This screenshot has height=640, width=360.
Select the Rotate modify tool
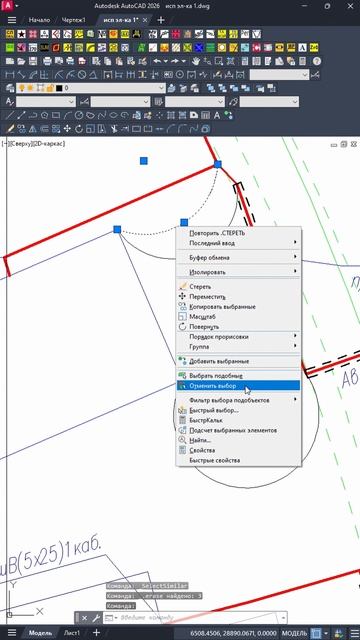click(79, 129)
